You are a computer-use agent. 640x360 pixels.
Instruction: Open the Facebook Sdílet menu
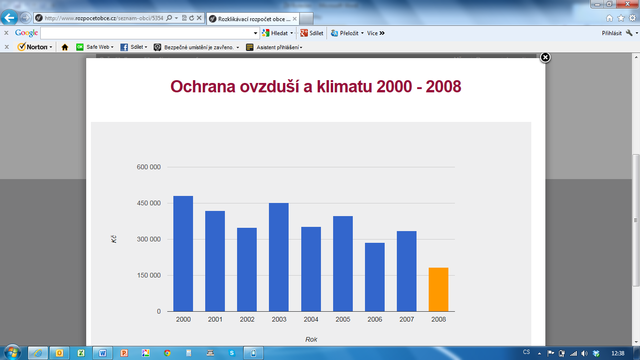pyautogui.click(x=134, y=47)
